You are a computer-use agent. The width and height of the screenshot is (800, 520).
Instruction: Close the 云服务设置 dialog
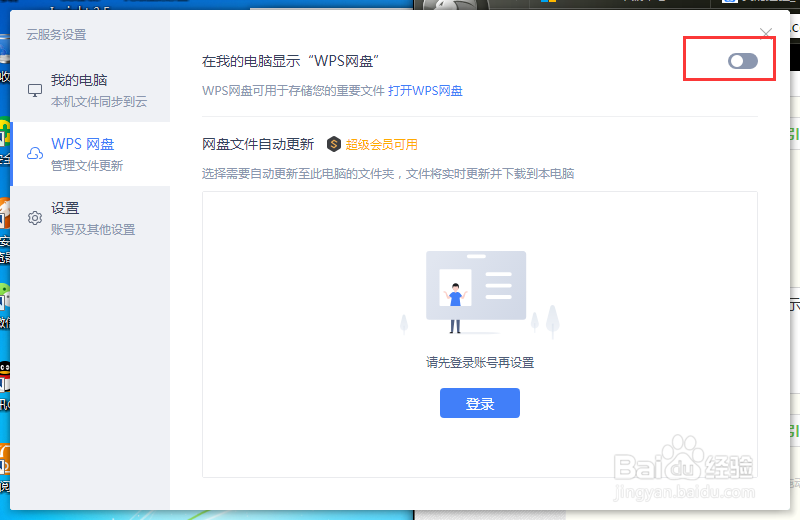click(765, 34)
